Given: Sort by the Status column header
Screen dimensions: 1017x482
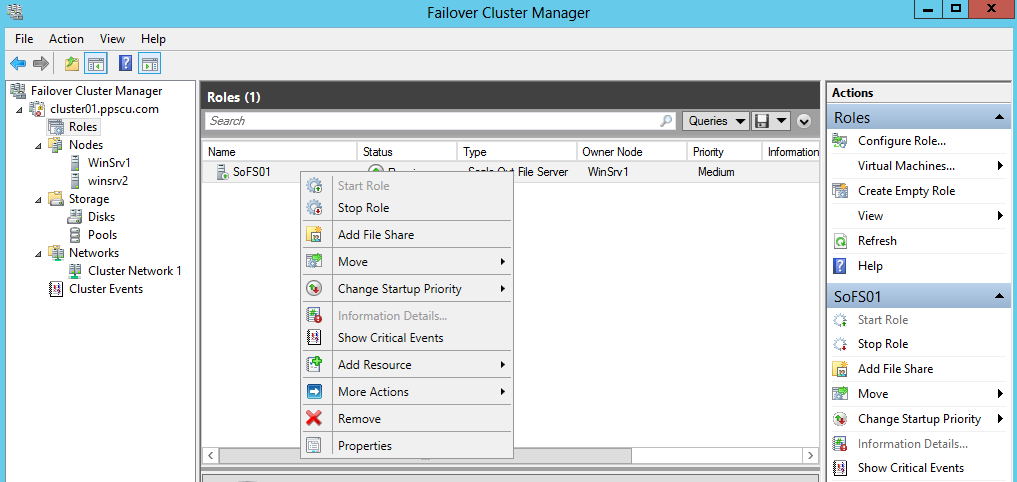Looking at the screenshot, I should pyautogui.click(x=407, y=152).
